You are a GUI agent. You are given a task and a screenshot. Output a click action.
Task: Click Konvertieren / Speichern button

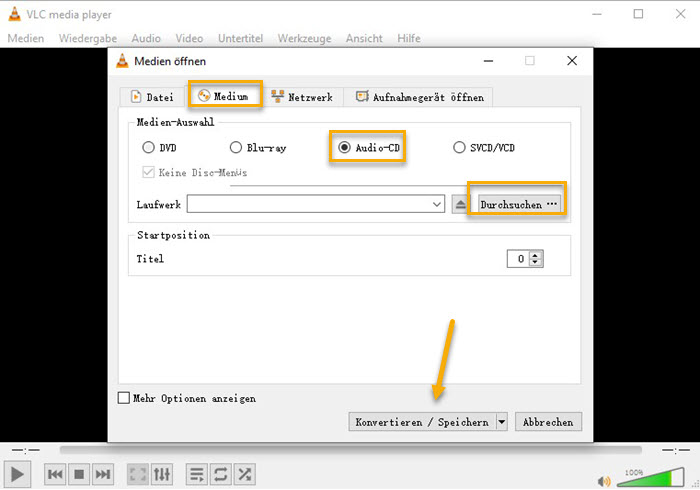pyautogui.click(x=422, y=422)
